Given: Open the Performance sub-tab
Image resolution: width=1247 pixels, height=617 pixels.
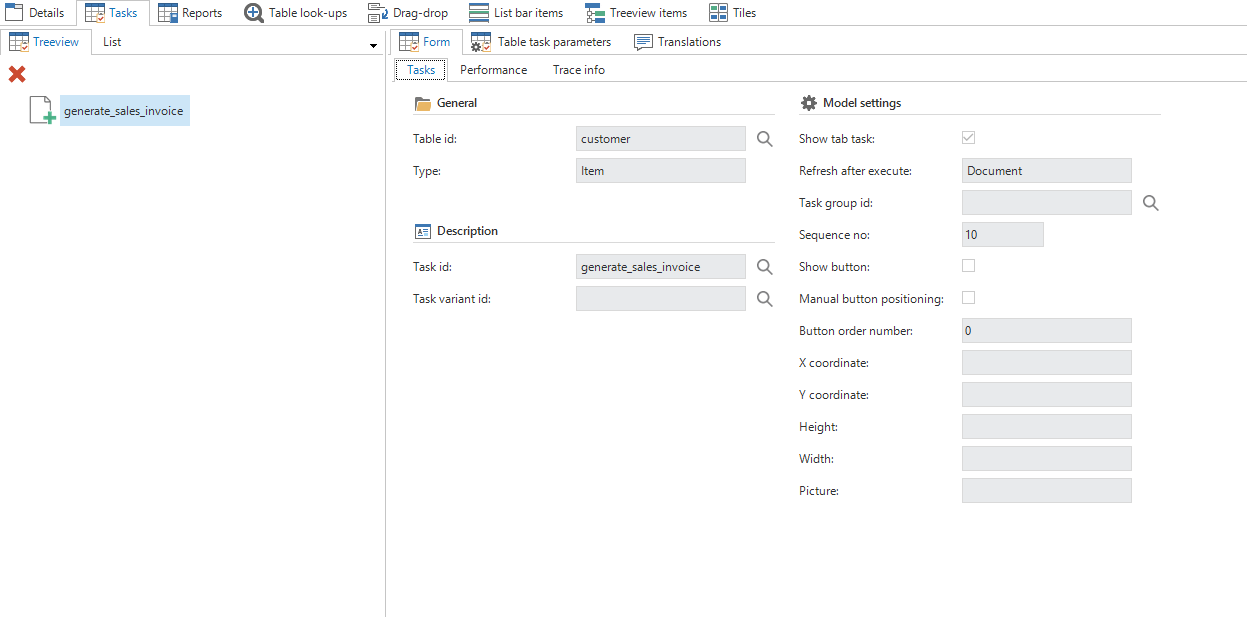Looking at the screenshot, I should (x=493, y=70).
